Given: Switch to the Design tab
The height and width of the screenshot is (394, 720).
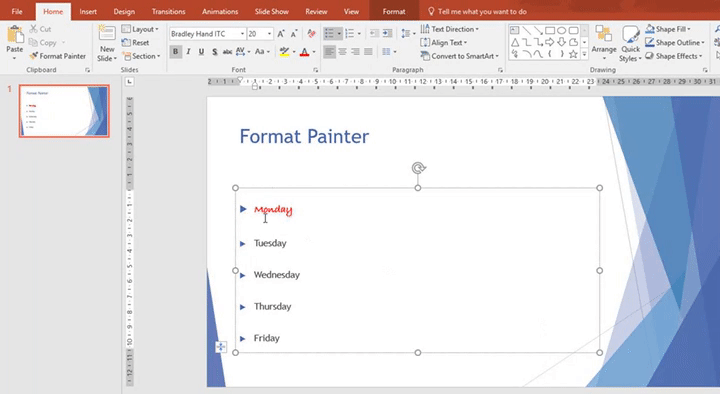Looking at the screenshot, I should coord(124,11).
